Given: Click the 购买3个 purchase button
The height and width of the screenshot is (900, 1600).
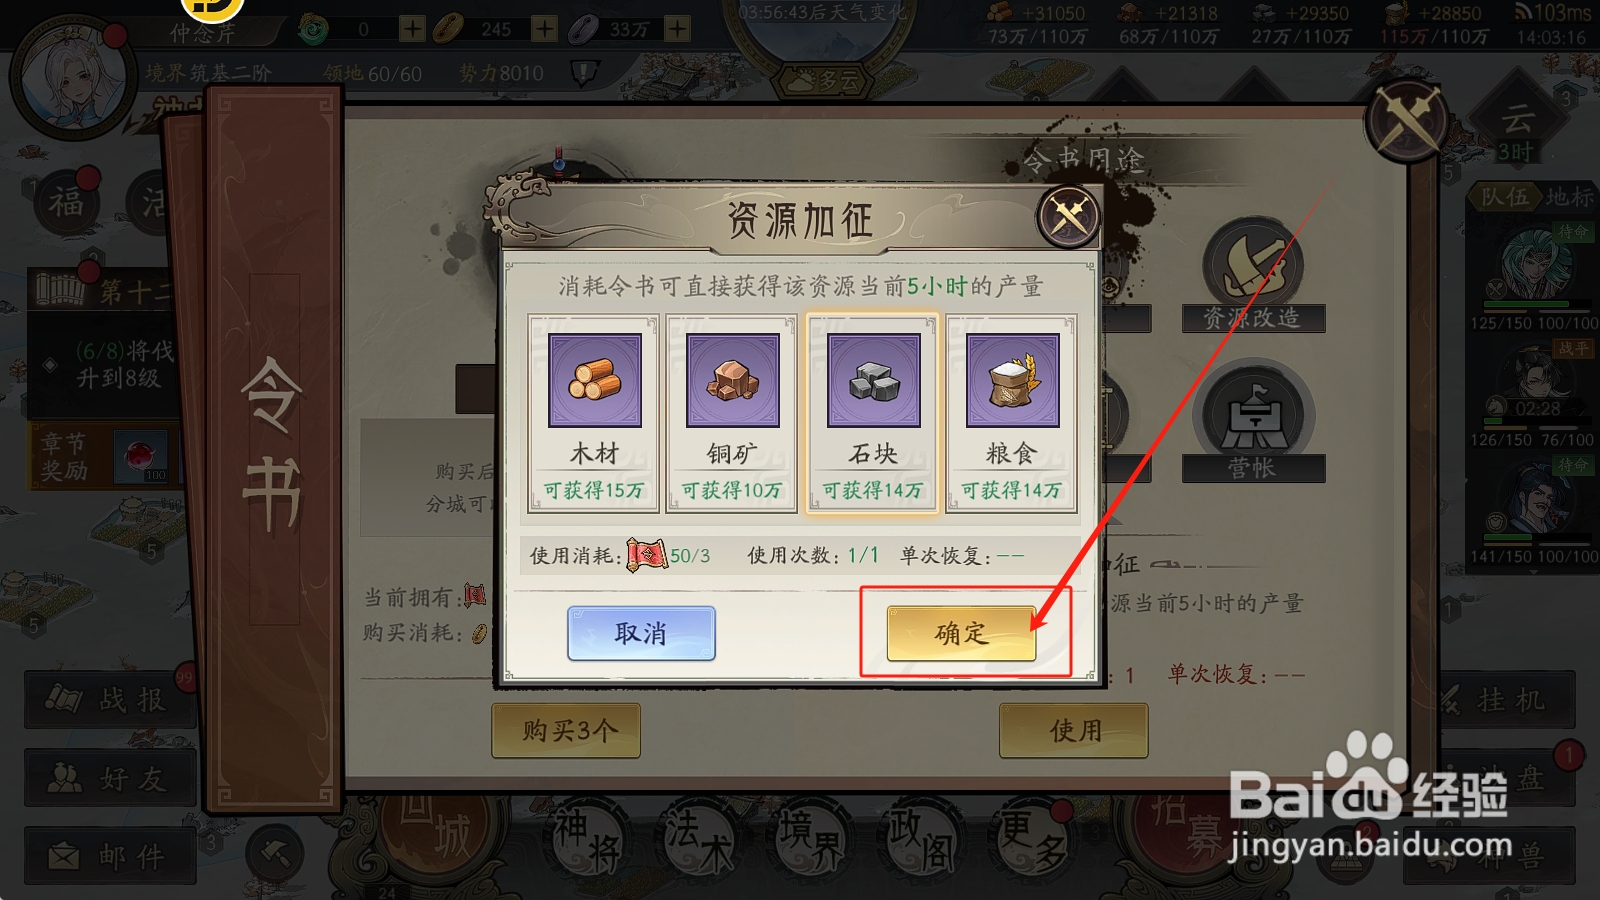Looking at the screenshot, I should point(566,730).
